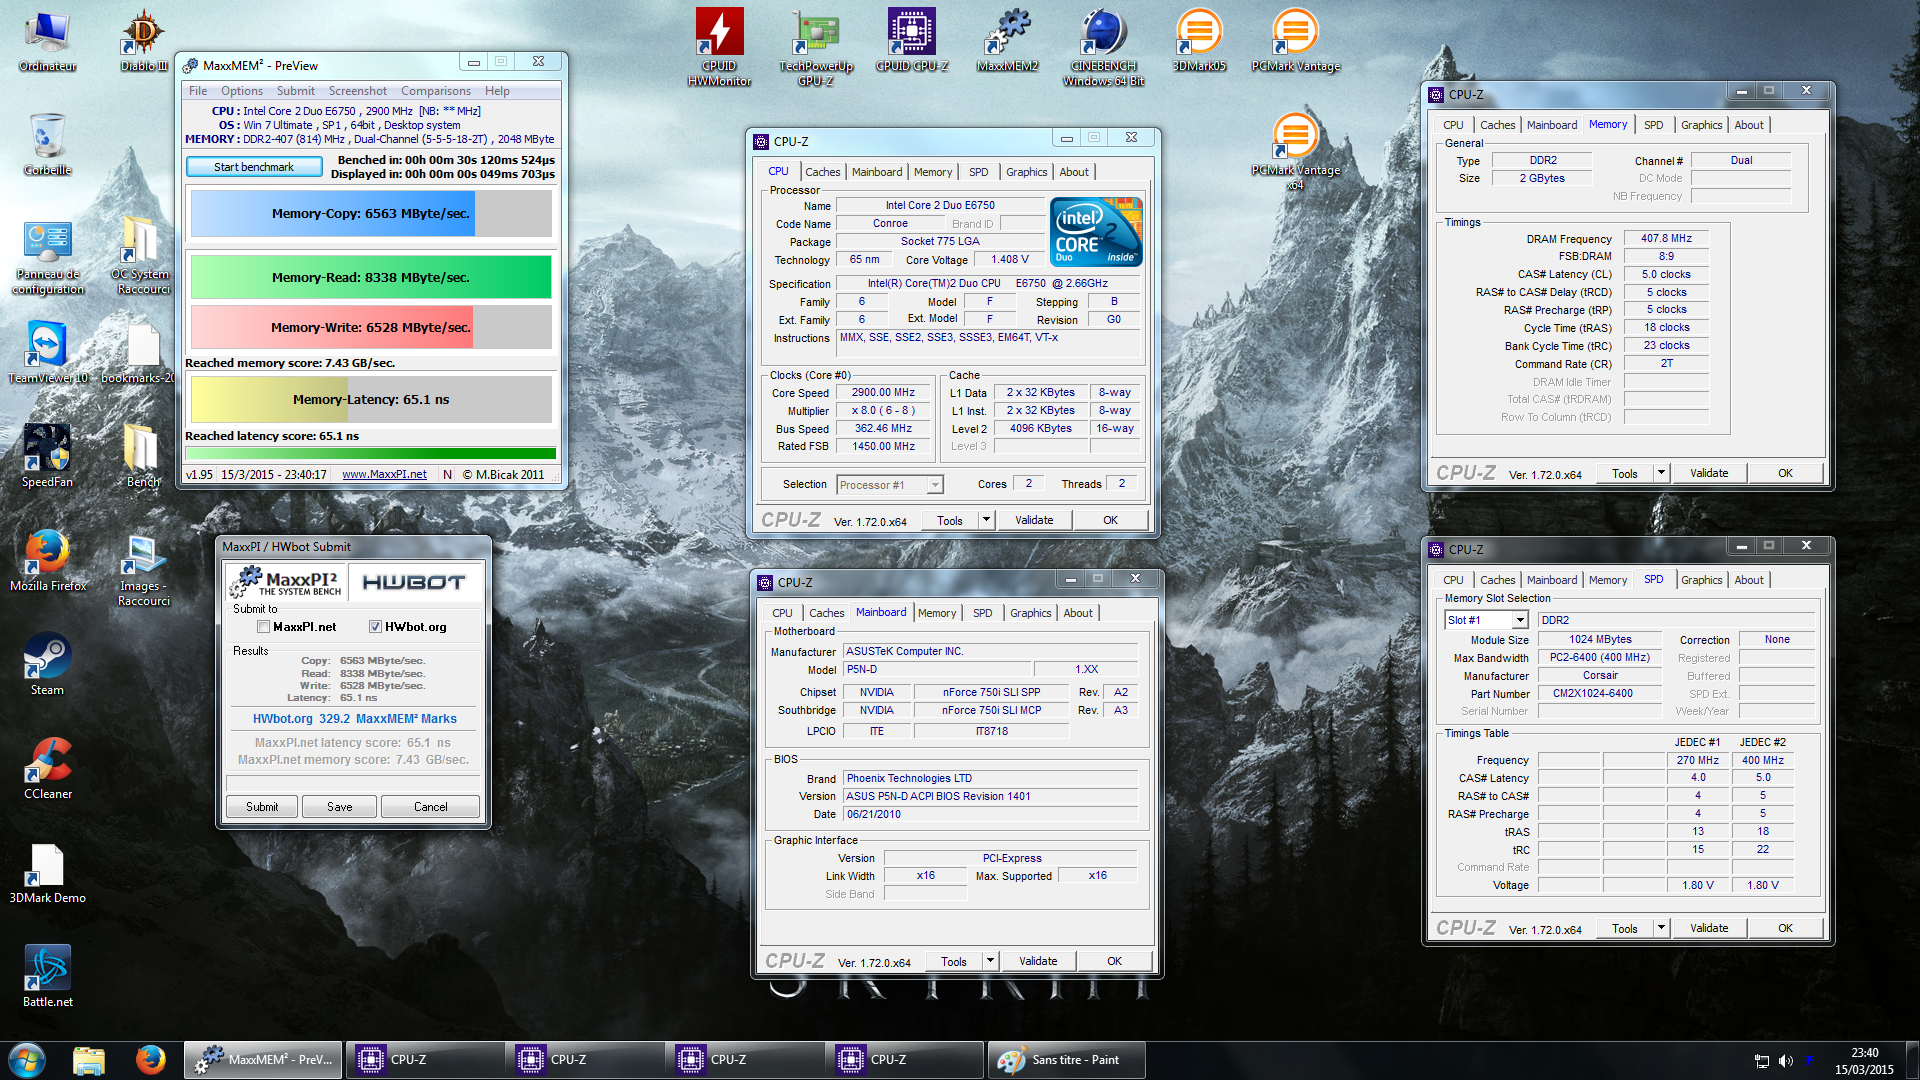The image size is (1920, 1080).
Task: Open the 3DMark05 desktop shortcut
Action: (x=1199, y=42)
